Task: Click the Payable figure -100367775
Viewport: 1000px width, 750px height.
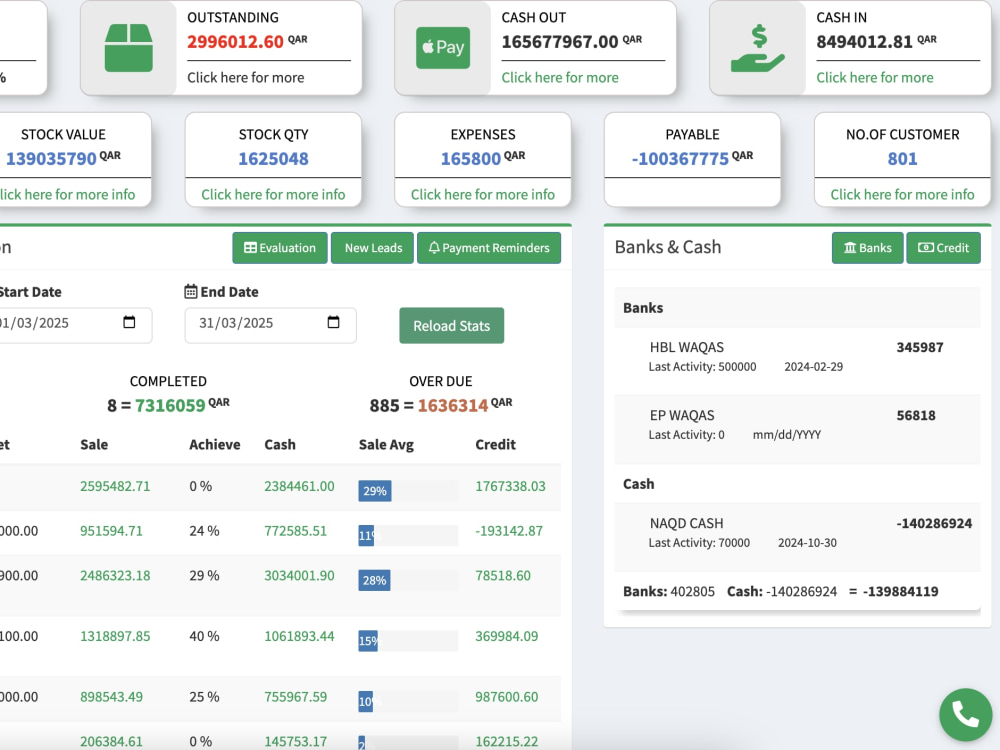Action: pyautogui.click(x=680, y=159)
